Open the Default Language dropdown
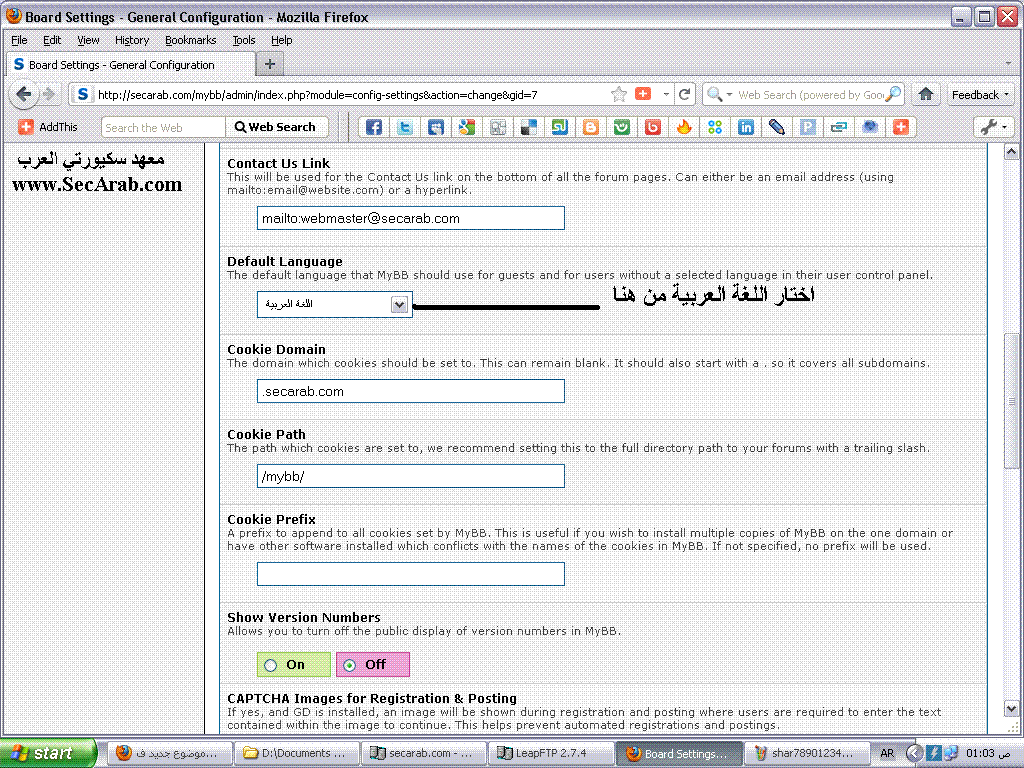The image size is (1024, 768). pyautogui.click(x=399, y=305)
